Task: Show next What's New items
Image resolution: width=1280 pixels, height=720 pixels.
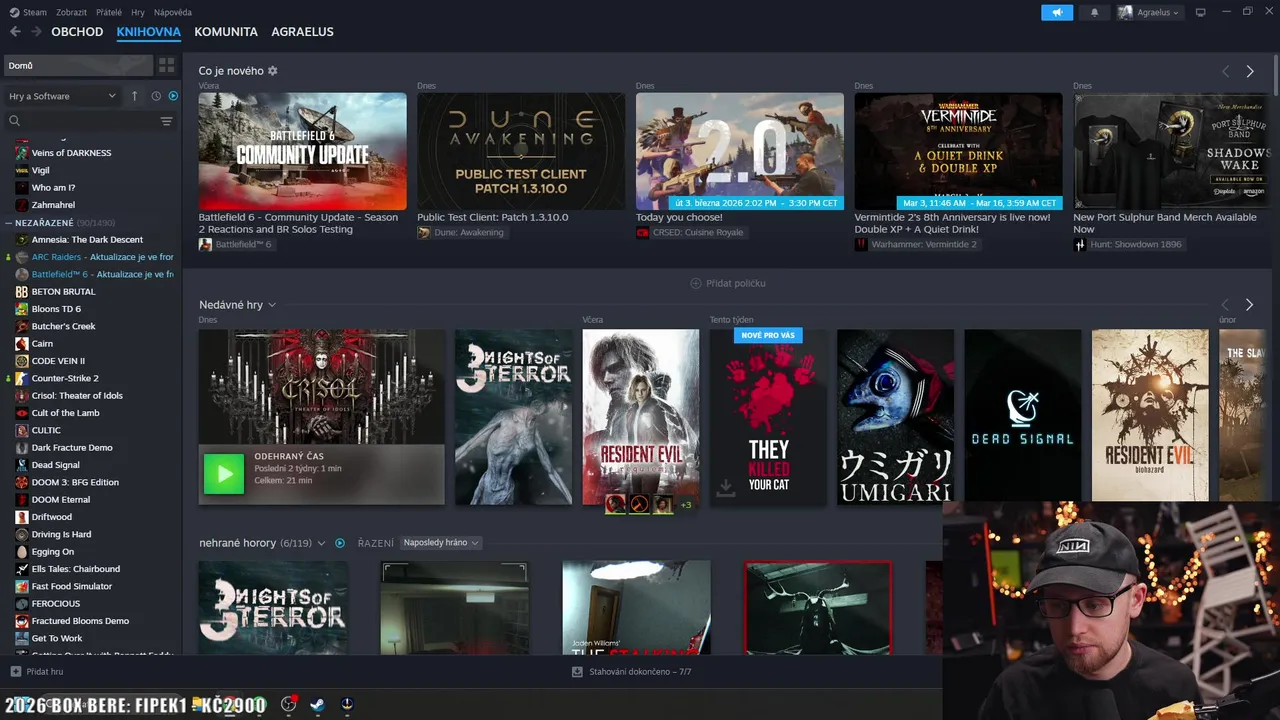Action: (1250, 71)
